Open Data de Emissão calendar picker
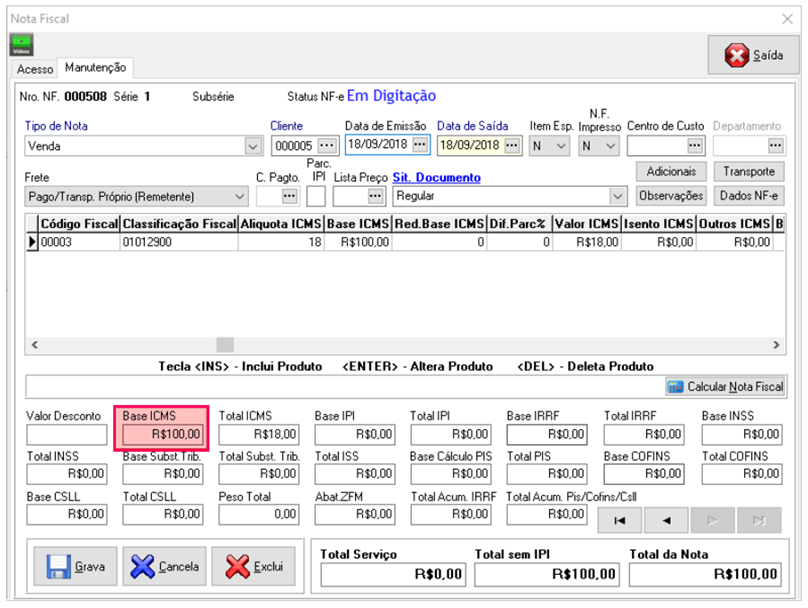 click(x=420, y=145)
